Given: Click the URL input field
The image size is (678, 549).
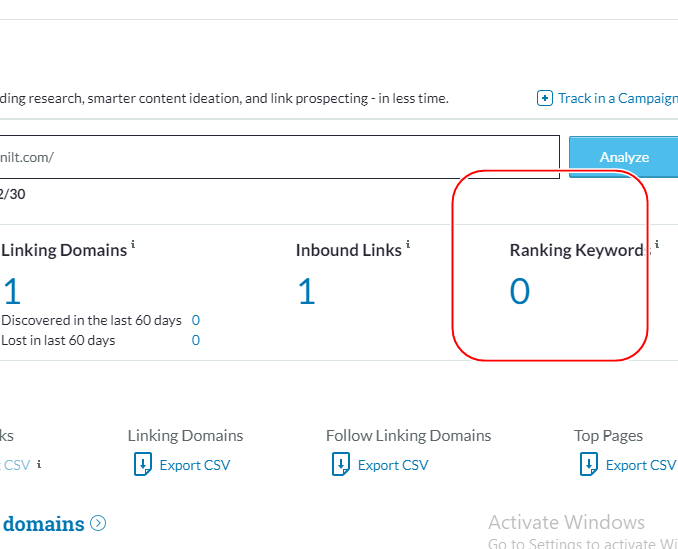Looking at the screenshot, I should [280, 157].
